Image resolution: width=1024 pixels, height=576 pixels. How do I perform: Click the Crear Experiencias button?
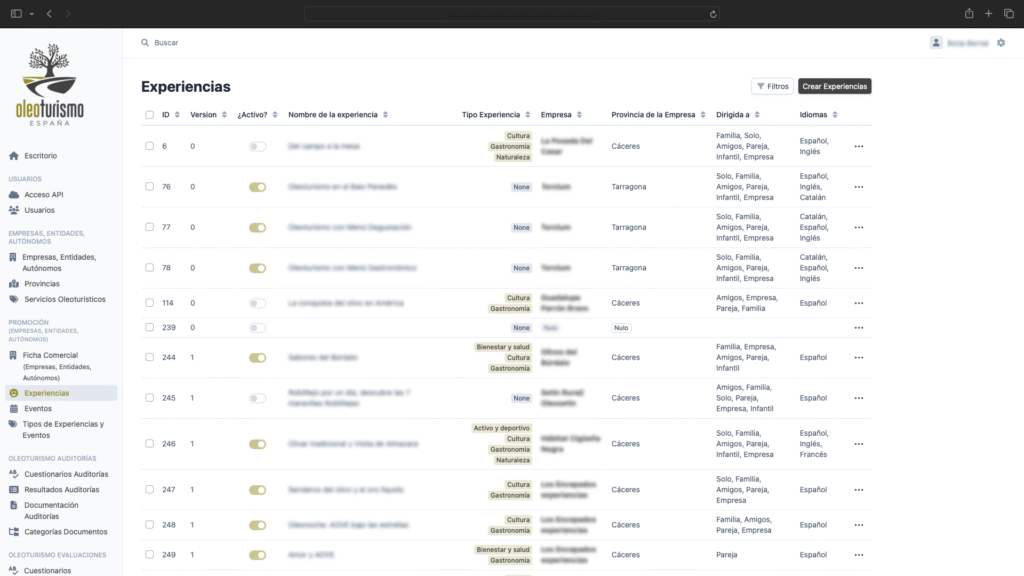[x=834, y=87]
